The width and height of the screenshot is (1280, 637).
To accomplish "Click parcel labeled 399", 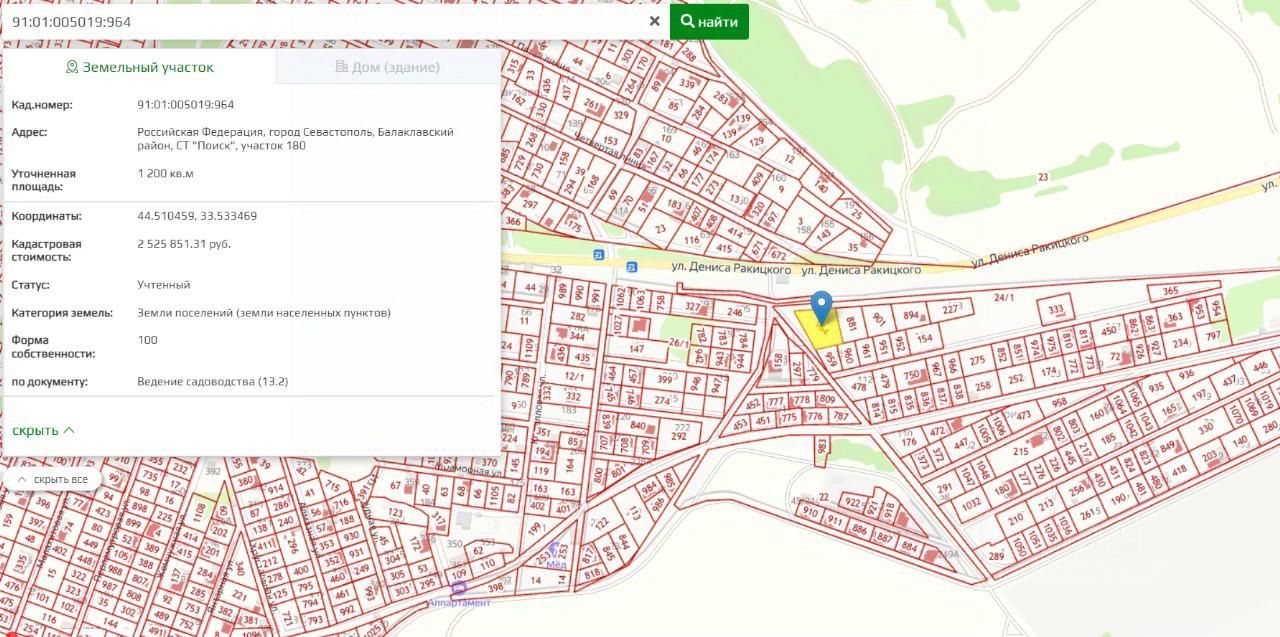I will tap(665, 378).
